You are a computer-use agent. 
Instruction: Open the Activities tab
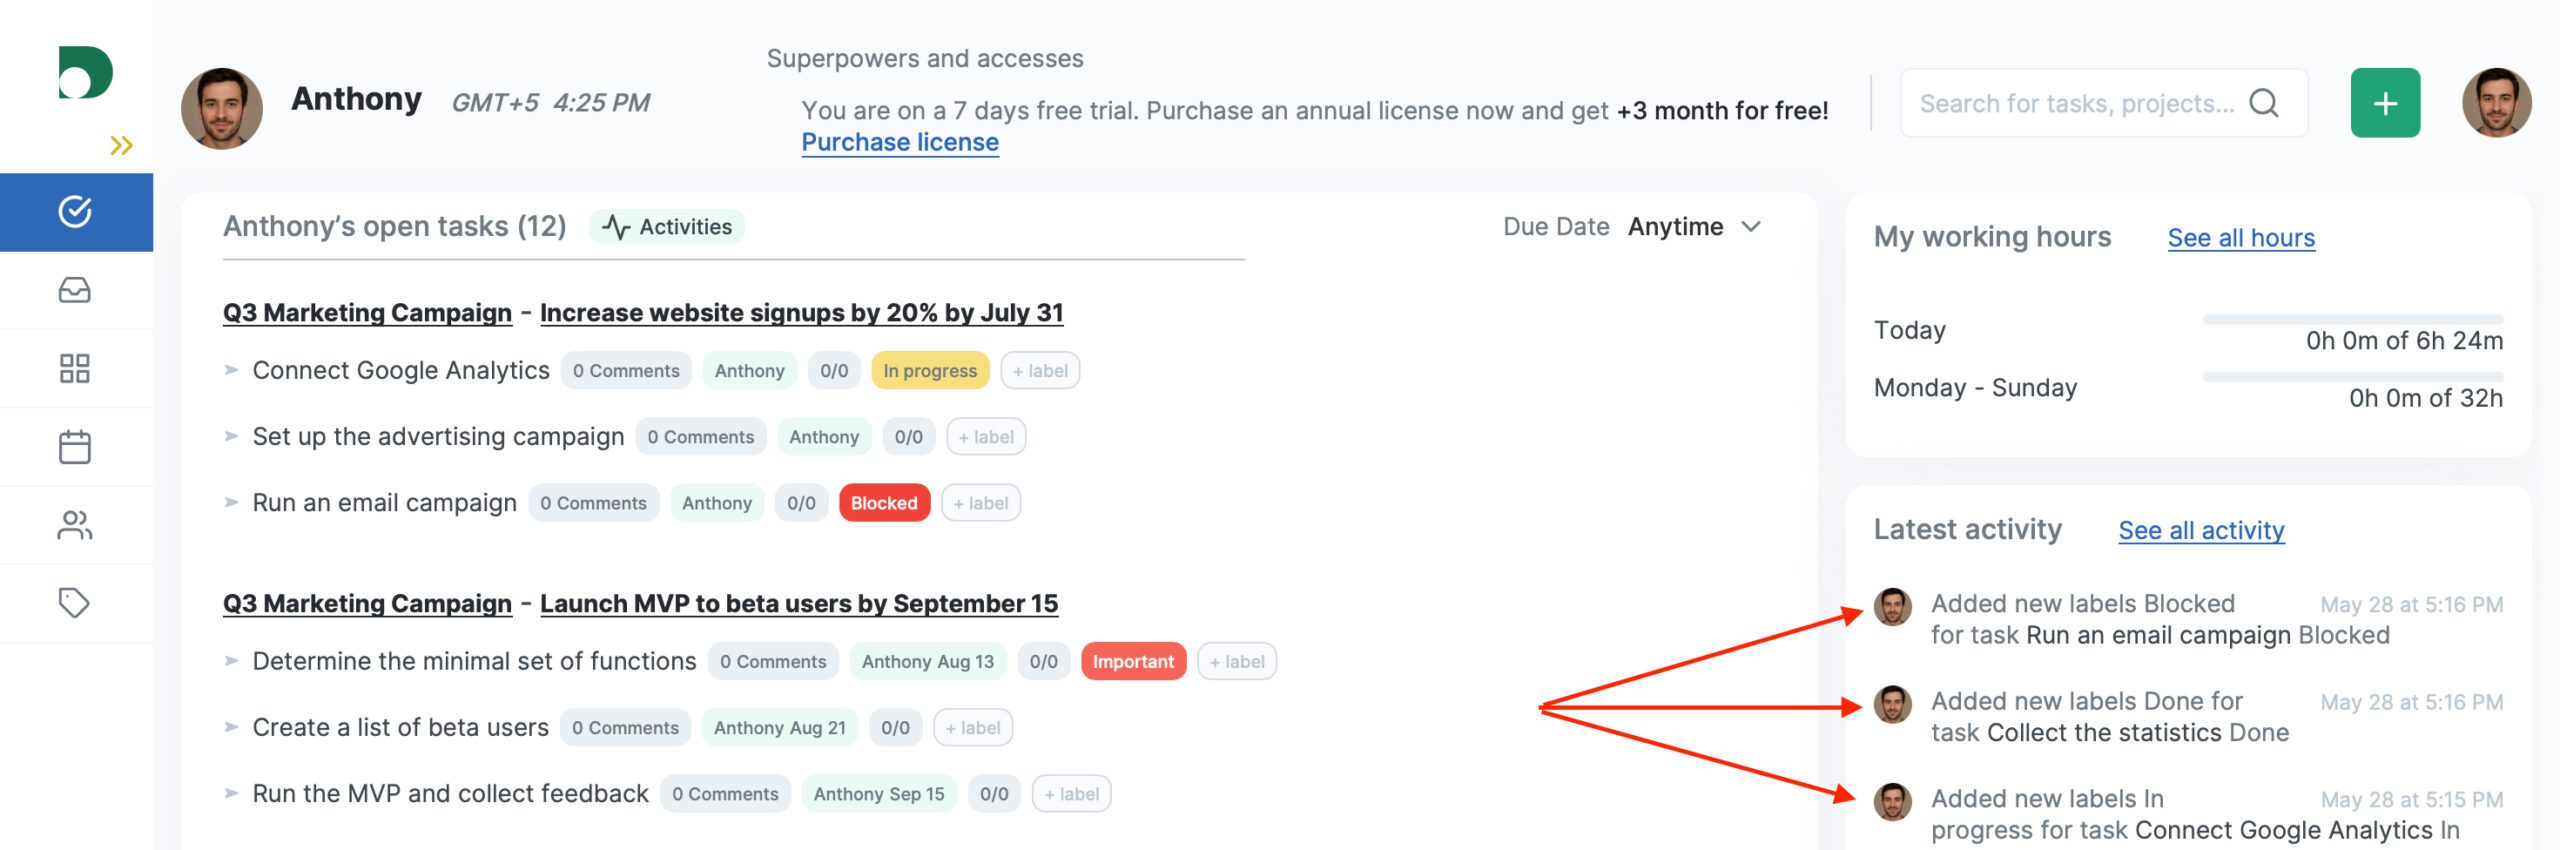tap(668, 227)
